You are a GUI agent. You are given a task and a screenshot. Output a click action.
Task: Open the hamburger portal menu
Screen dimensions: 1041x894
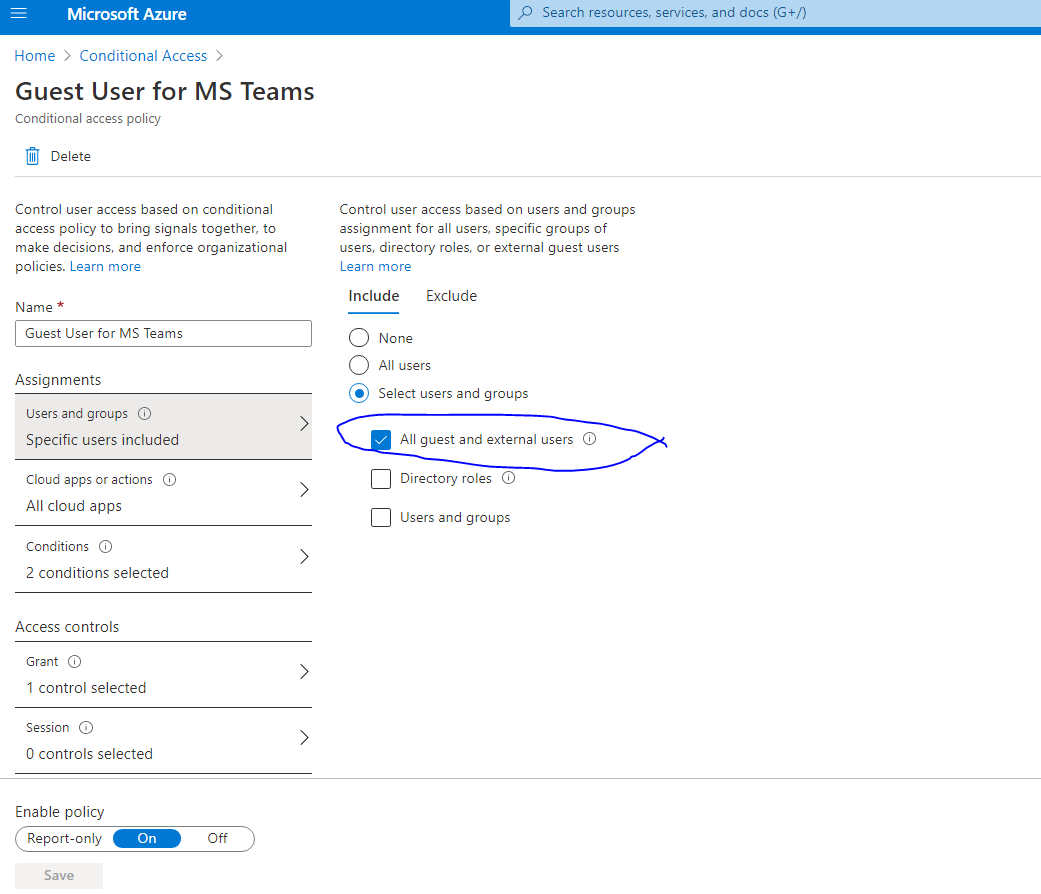point(19,13)
